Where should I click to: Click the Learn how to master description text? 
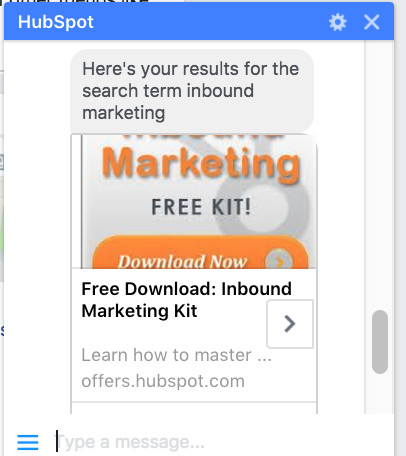(x=177, y=355)
